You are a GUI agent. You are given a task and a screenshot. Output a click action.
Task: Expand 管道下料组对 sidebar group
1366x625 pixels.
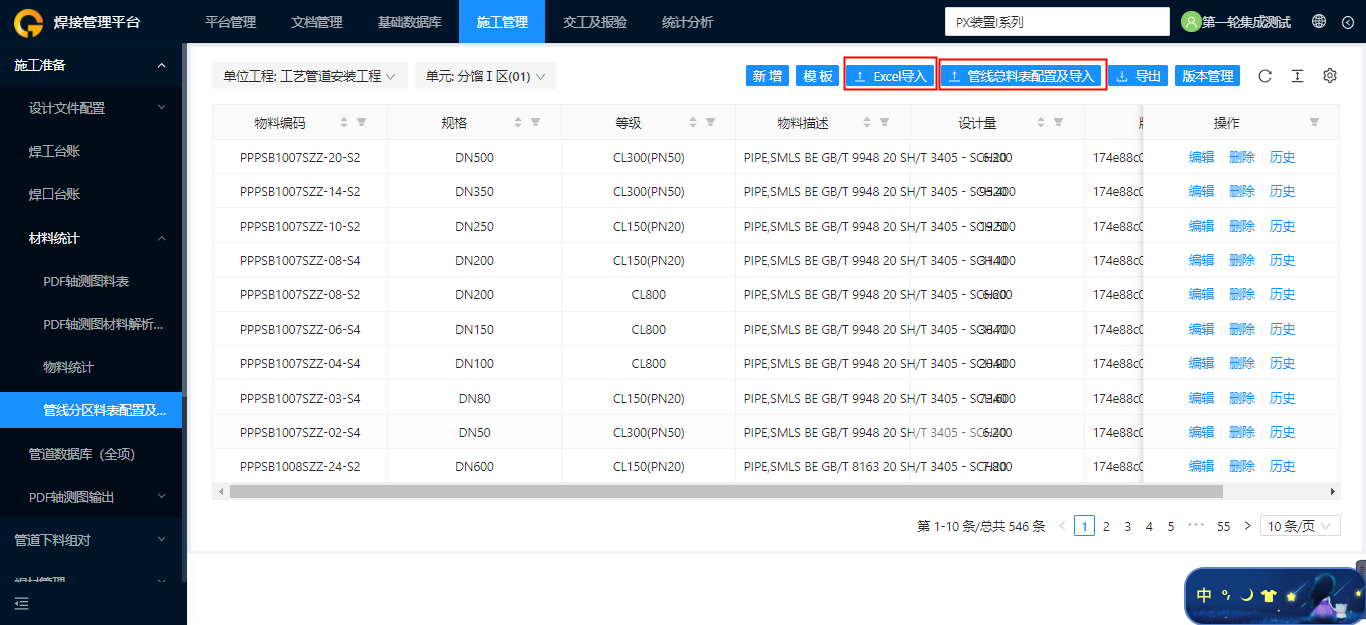point(91,540)
